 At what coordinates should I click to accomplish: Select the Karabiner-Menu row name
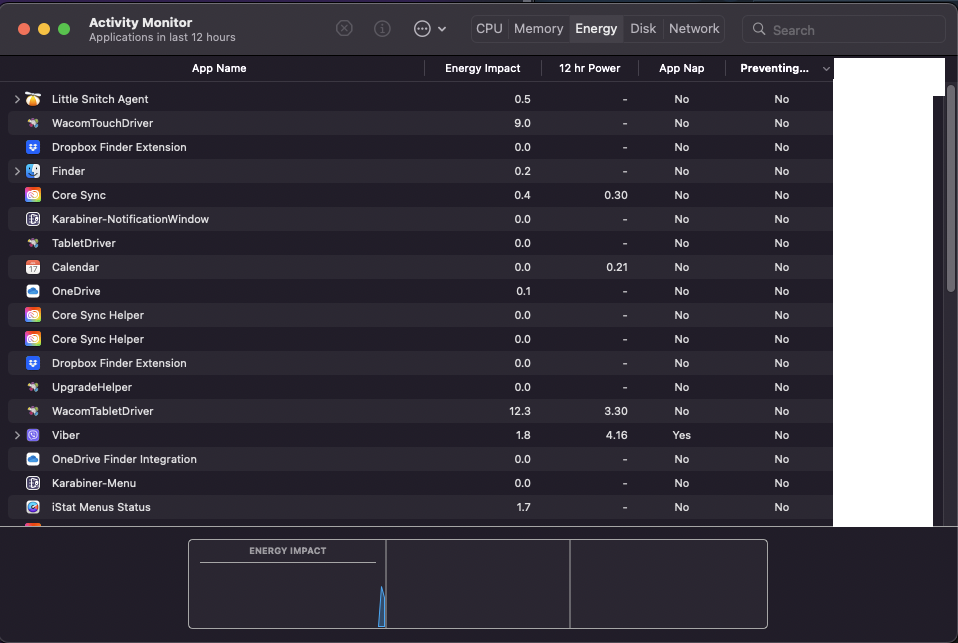[x=94, y=483]
